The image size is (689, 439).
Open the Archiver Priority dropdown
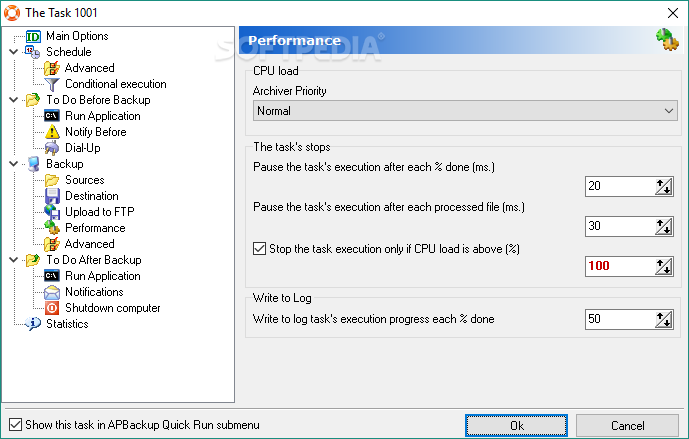coord(465,111)
